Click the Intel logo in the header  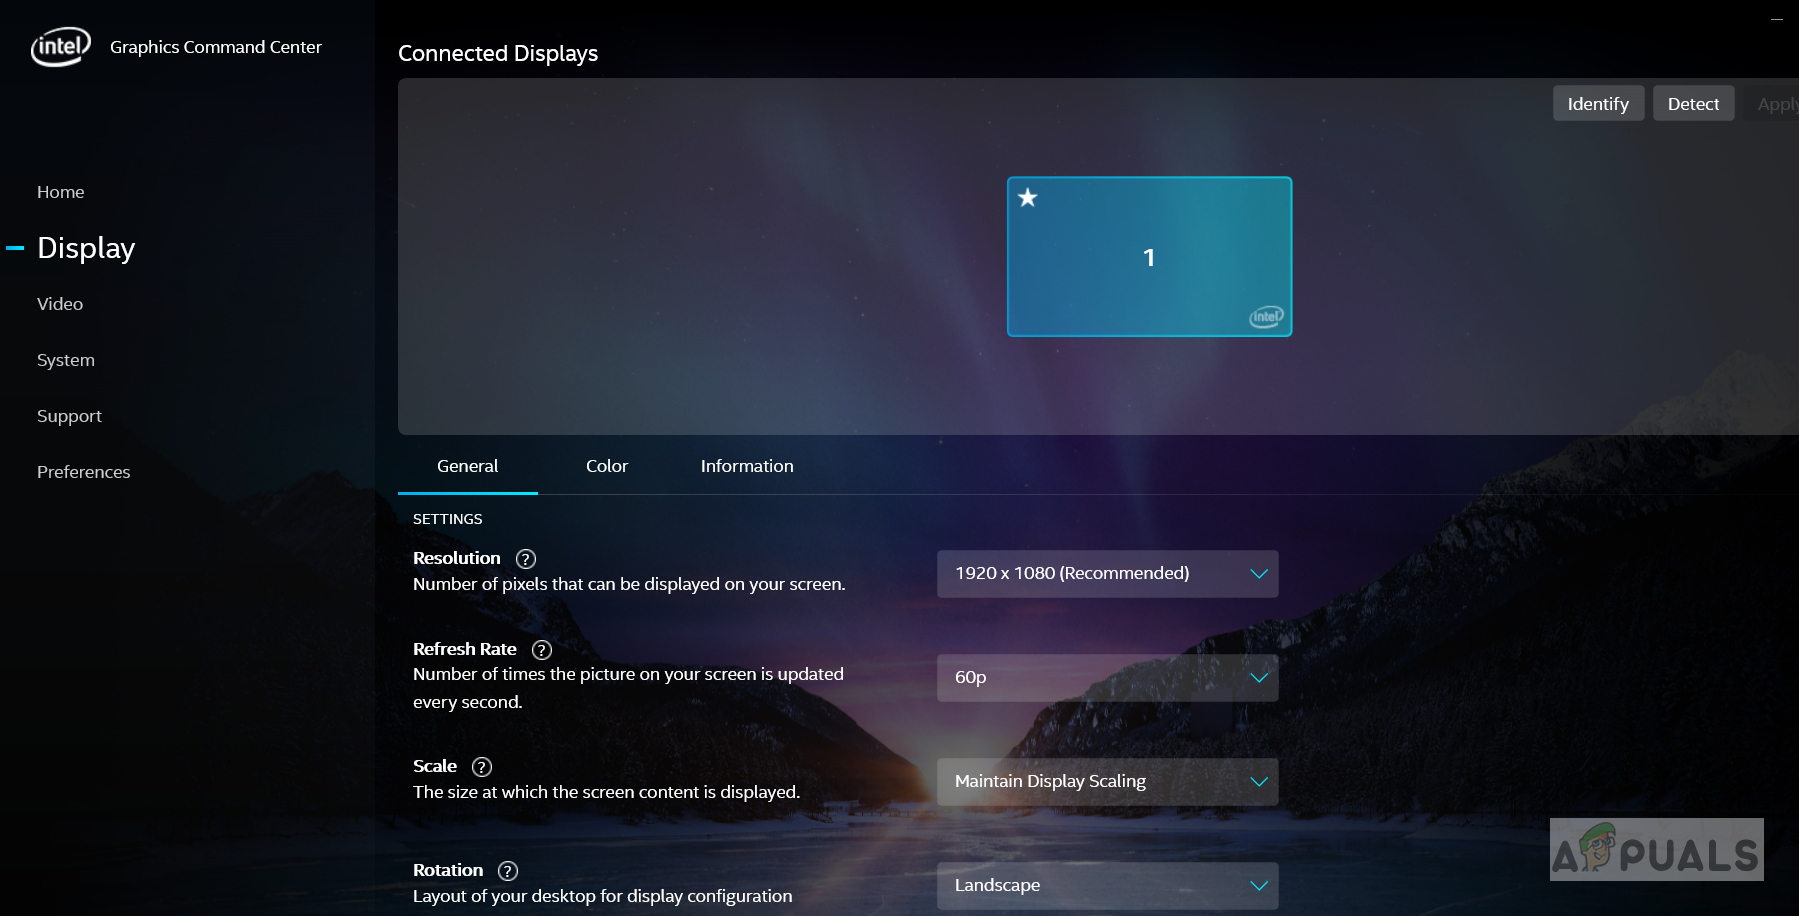click(x=61, y=46)
